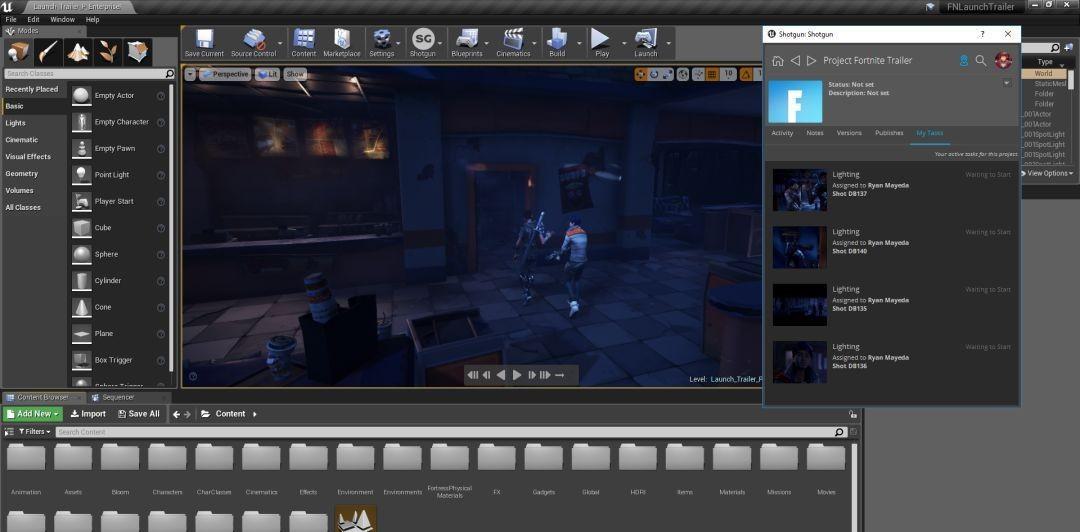The height and width of the screenshot is (532, 1080).
Task: Open the Help menu
Action: click(92, 20)
